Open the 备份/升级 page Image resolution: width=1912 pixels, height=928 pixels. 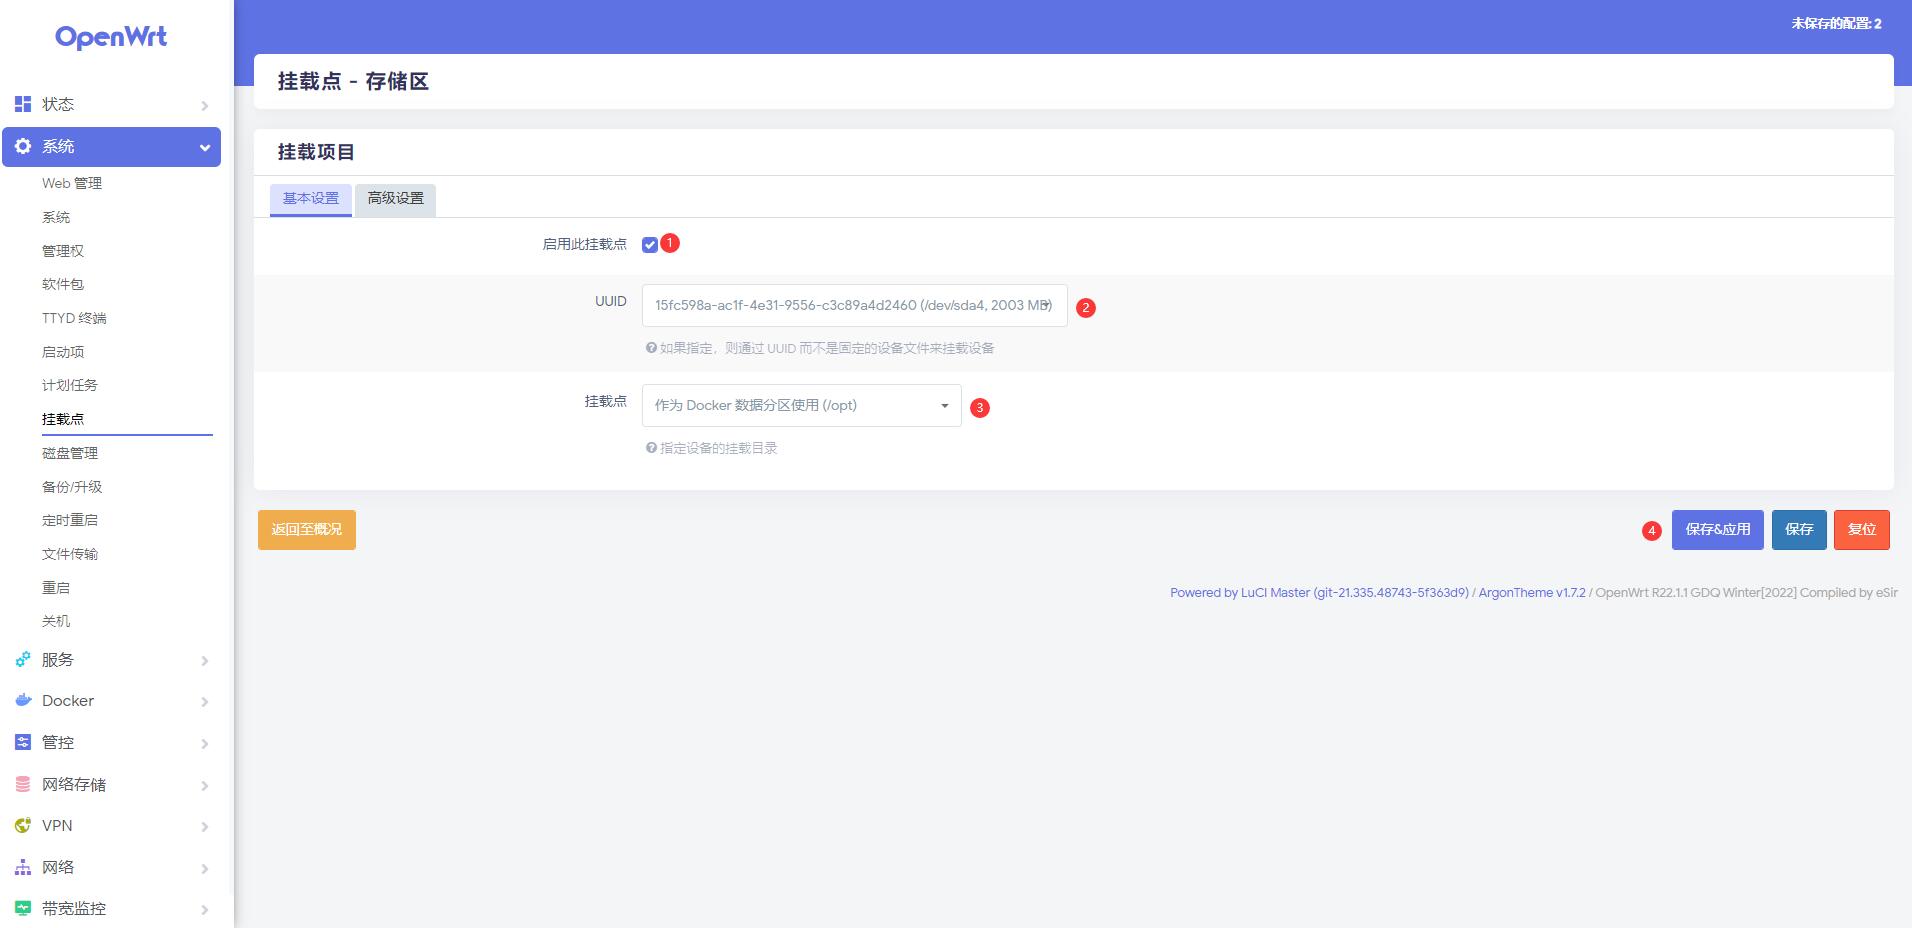point(72,487)
